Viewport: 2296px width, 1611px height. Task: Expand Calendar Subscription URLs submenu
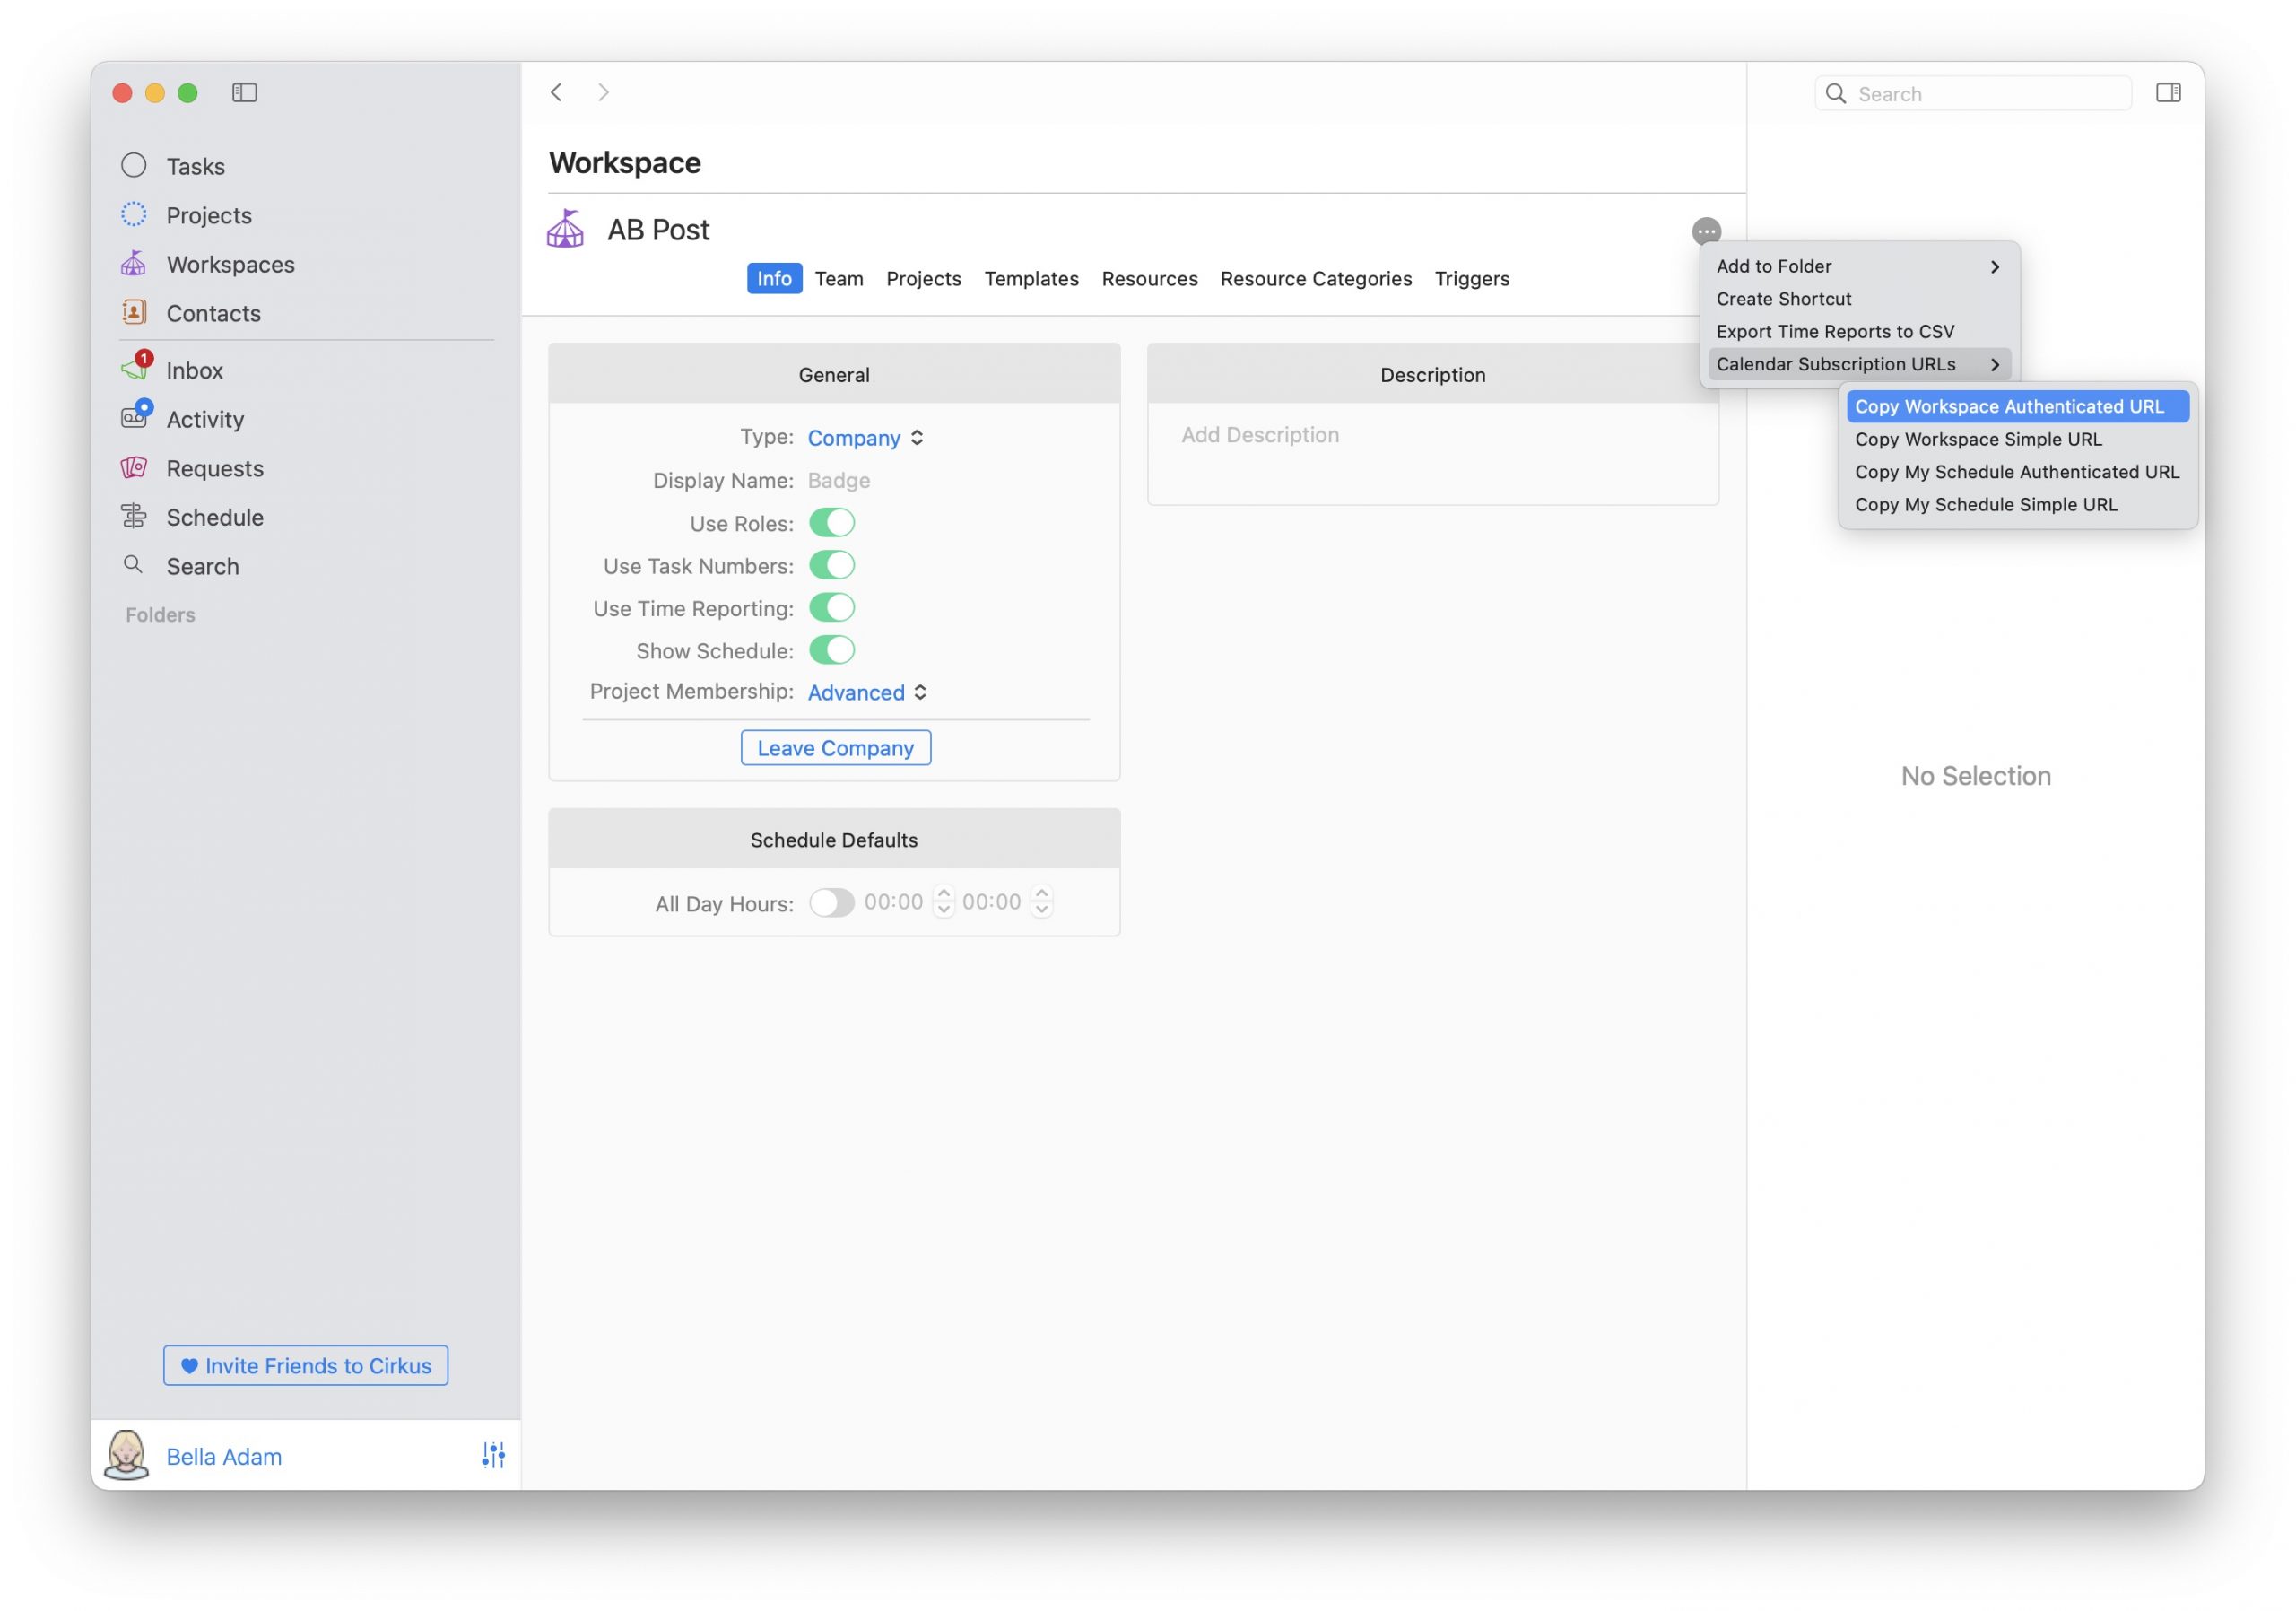click(1859, 364)
